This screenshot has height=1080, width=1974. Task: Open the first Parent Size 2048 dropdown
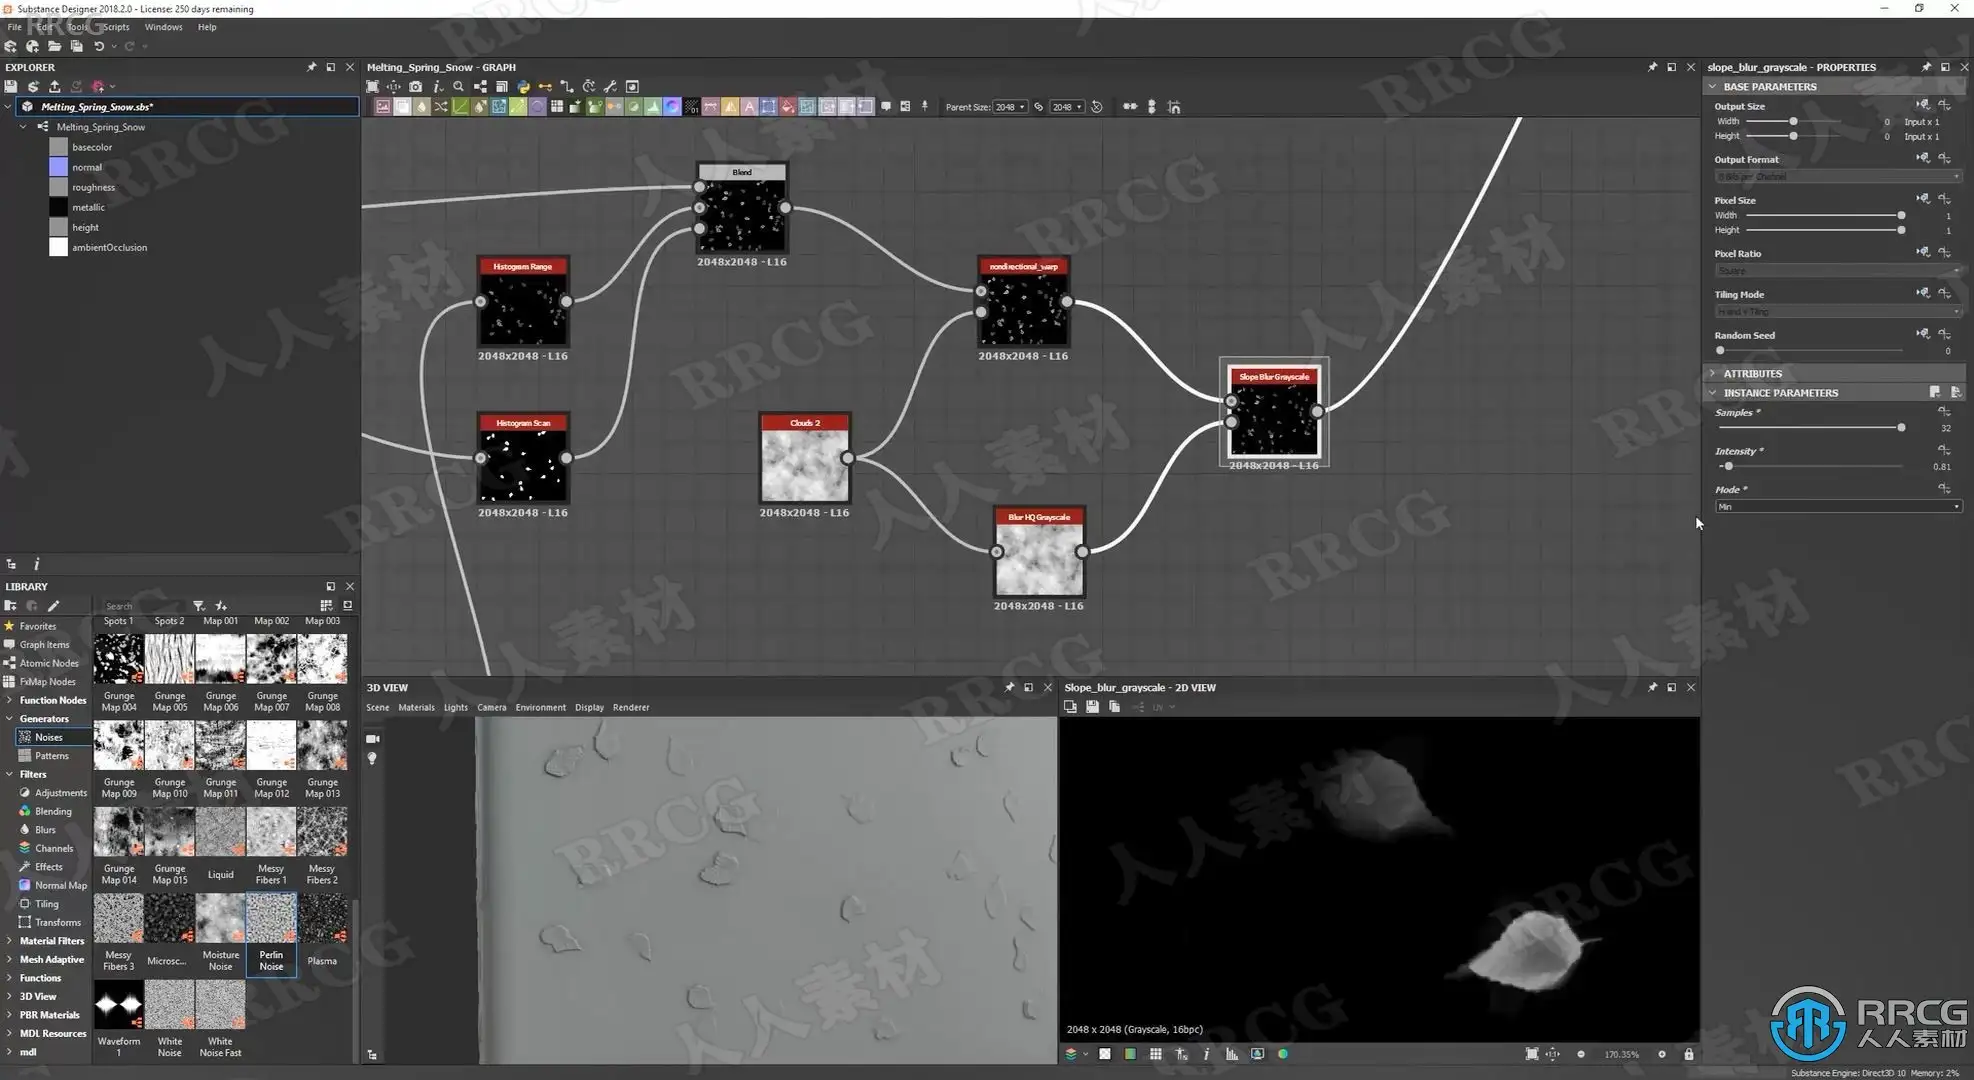[x=1010, y=107]
